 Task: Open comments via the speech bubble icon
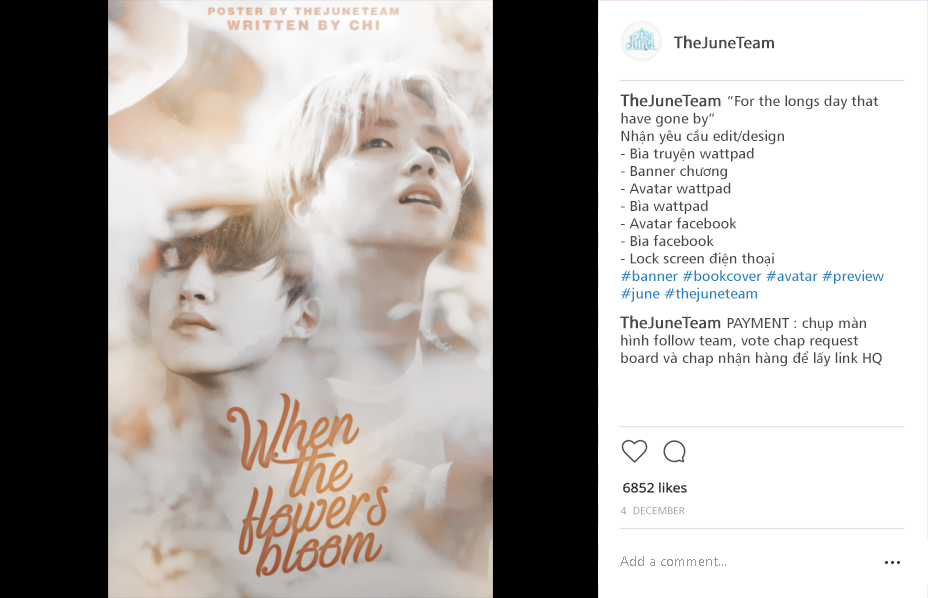click(674, 452)
